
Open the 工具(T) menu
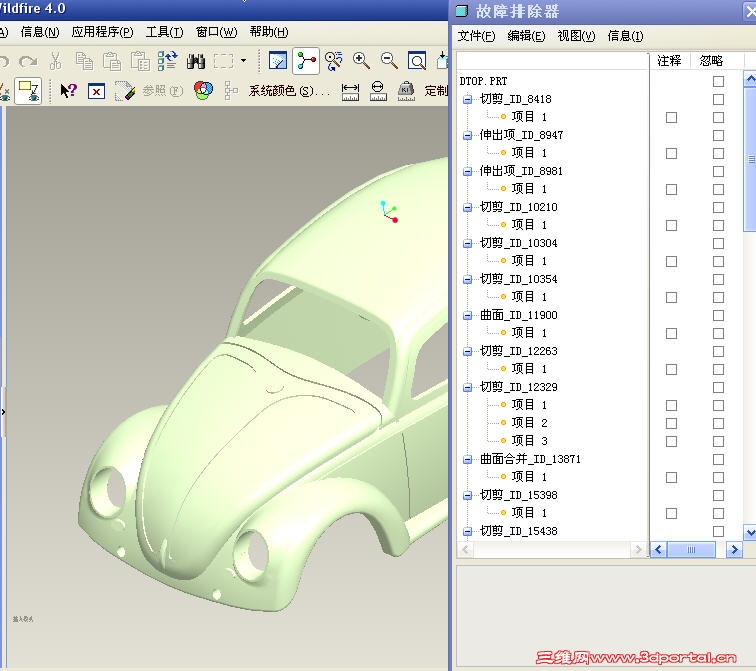164,32
